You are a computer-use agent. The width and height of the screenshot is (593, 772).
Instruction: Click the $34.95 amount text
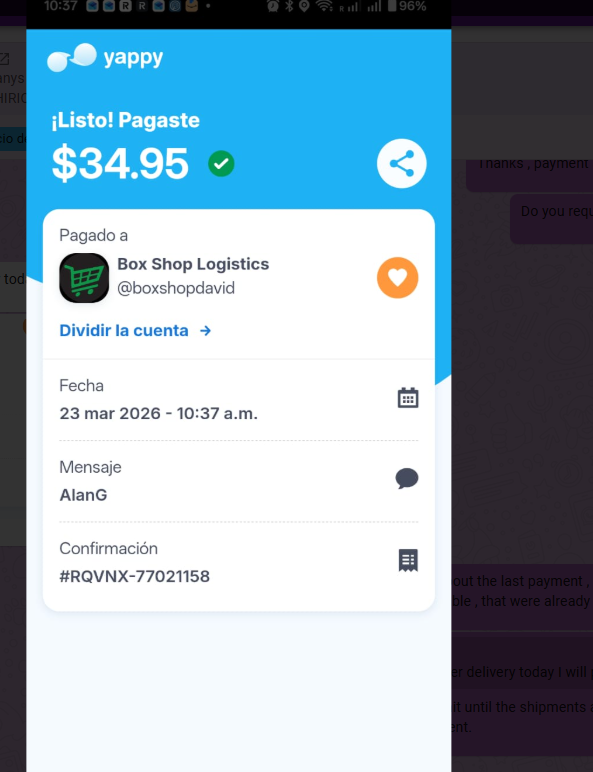pos(120,163)
